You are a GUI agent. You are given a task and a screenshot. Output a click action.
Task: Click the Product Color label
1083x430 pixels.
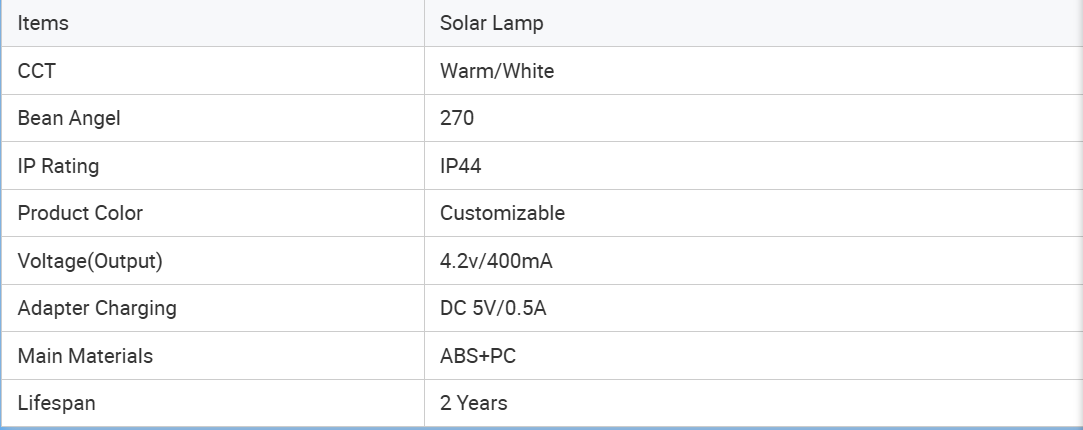click(80, 213)
